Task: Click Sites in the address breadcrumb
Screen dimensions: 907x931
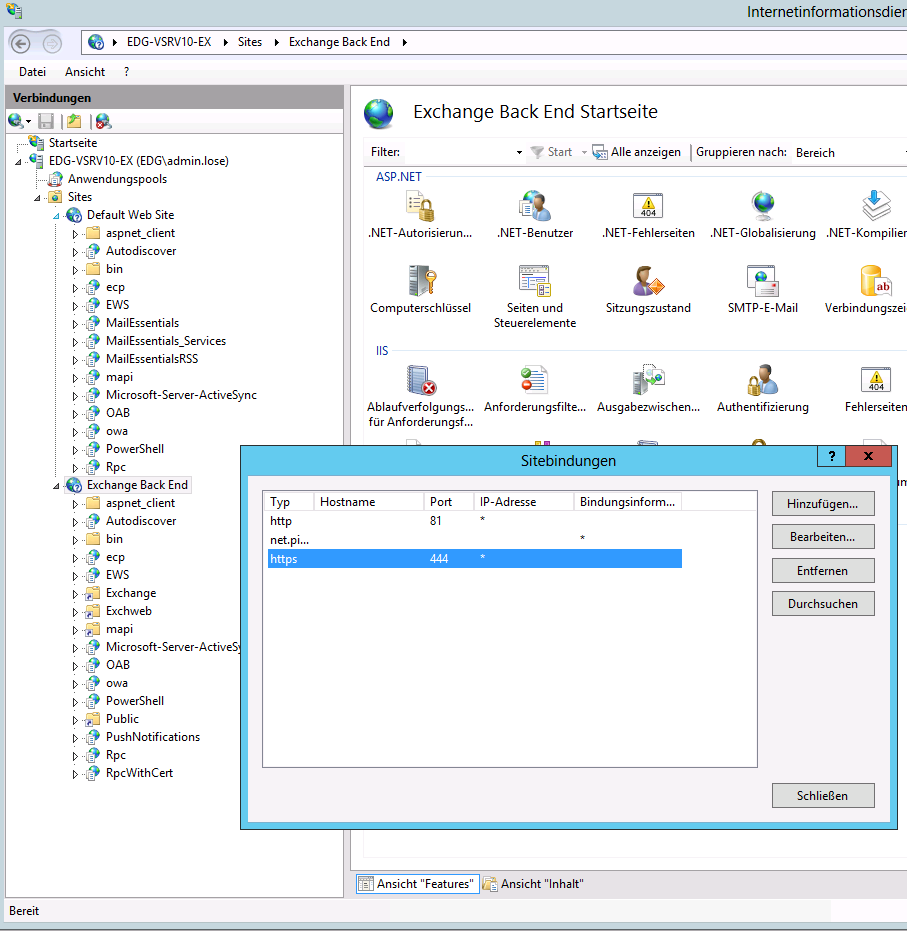Action: [250, 42]
